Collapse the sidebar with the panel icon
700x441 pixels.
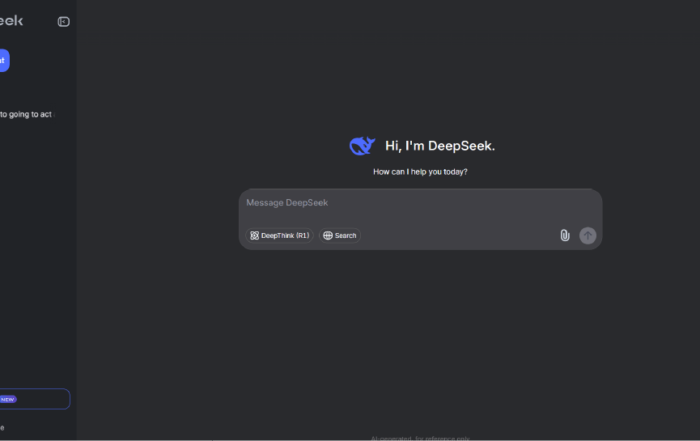[64, 21]
